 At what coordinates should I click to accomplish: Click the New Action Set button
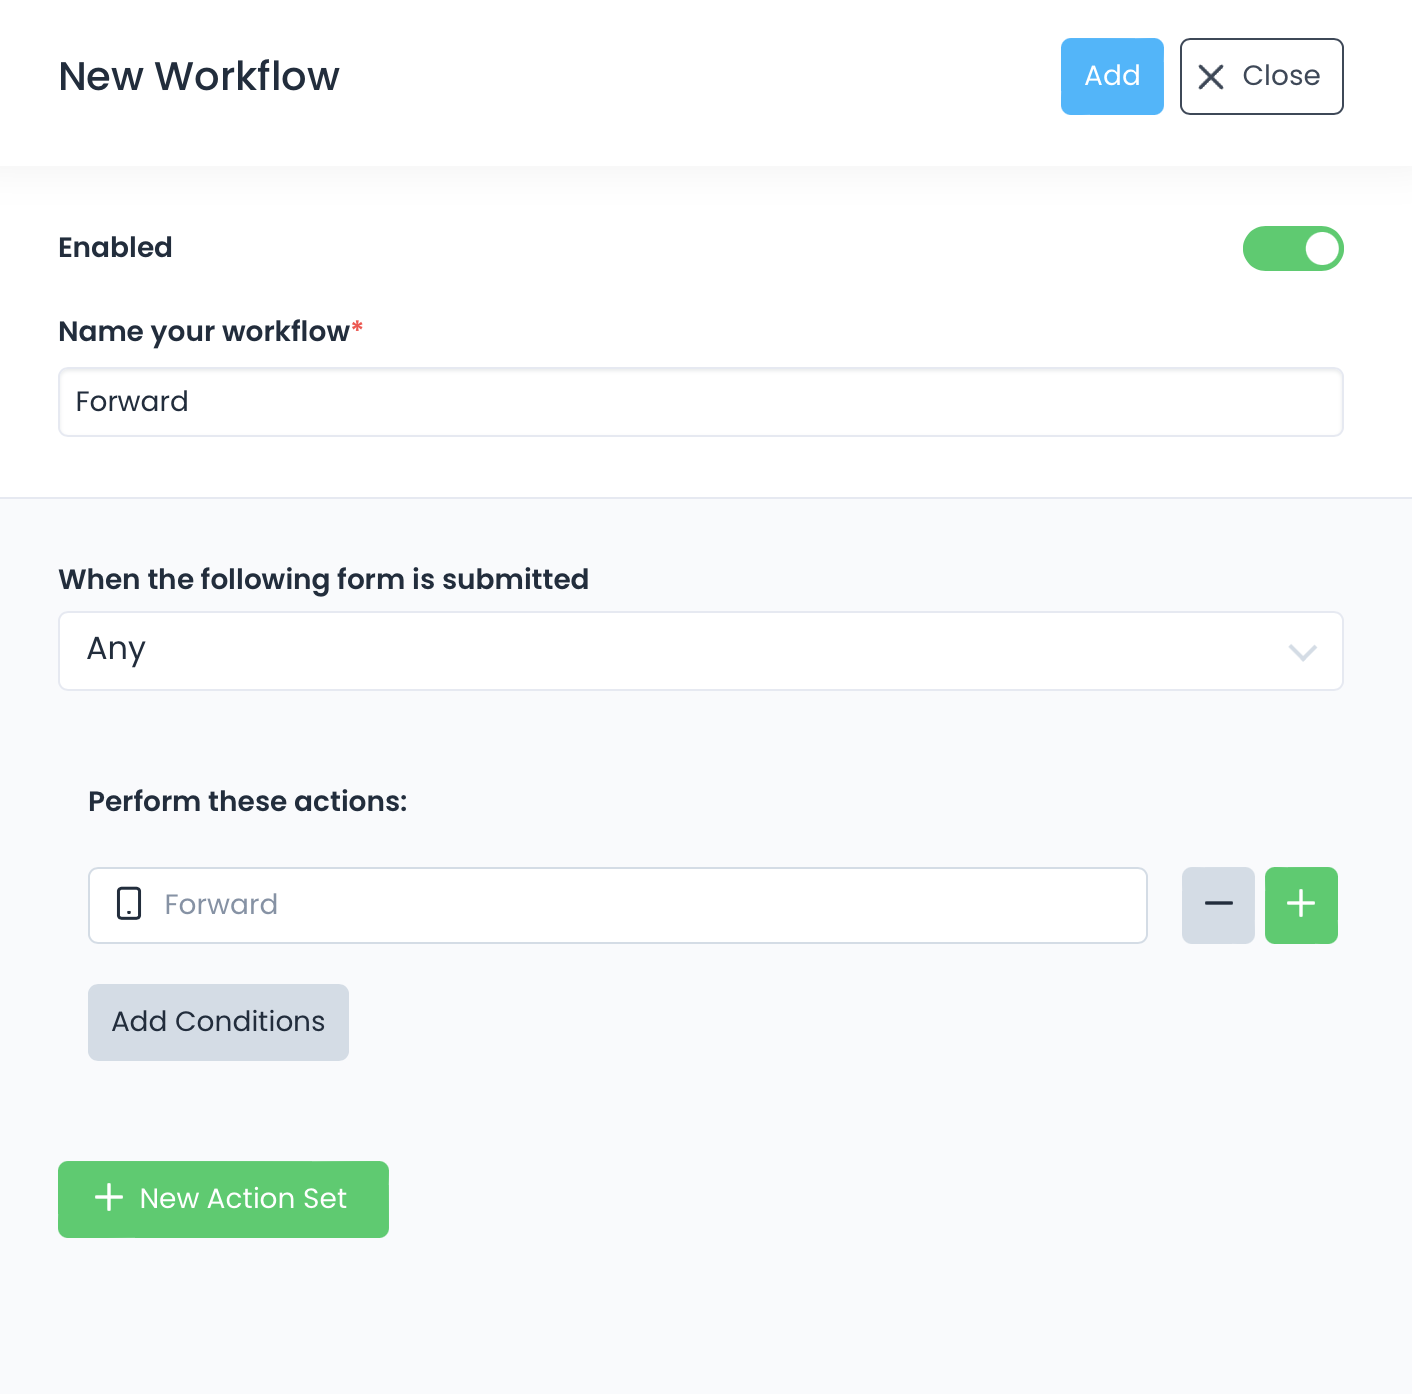coord(223,1198)
